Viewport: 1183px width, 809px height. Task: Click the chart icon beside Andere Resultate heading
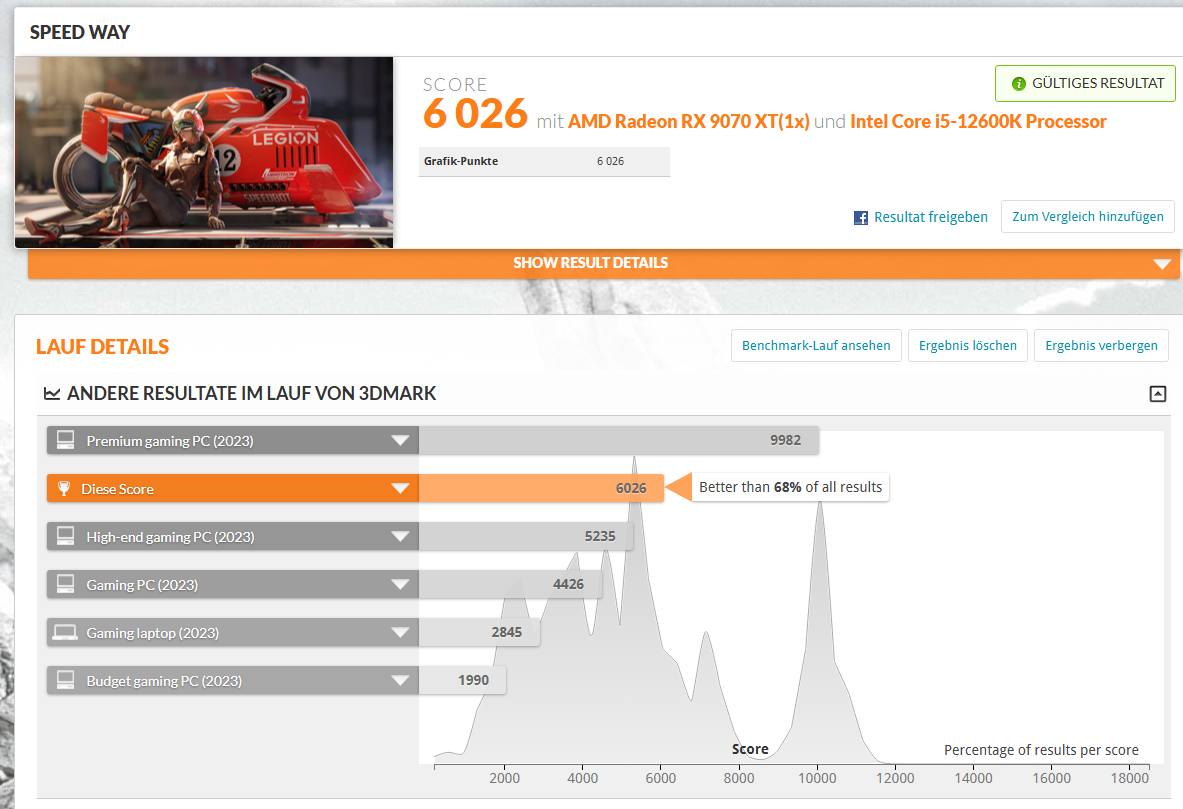pos(52,393)
